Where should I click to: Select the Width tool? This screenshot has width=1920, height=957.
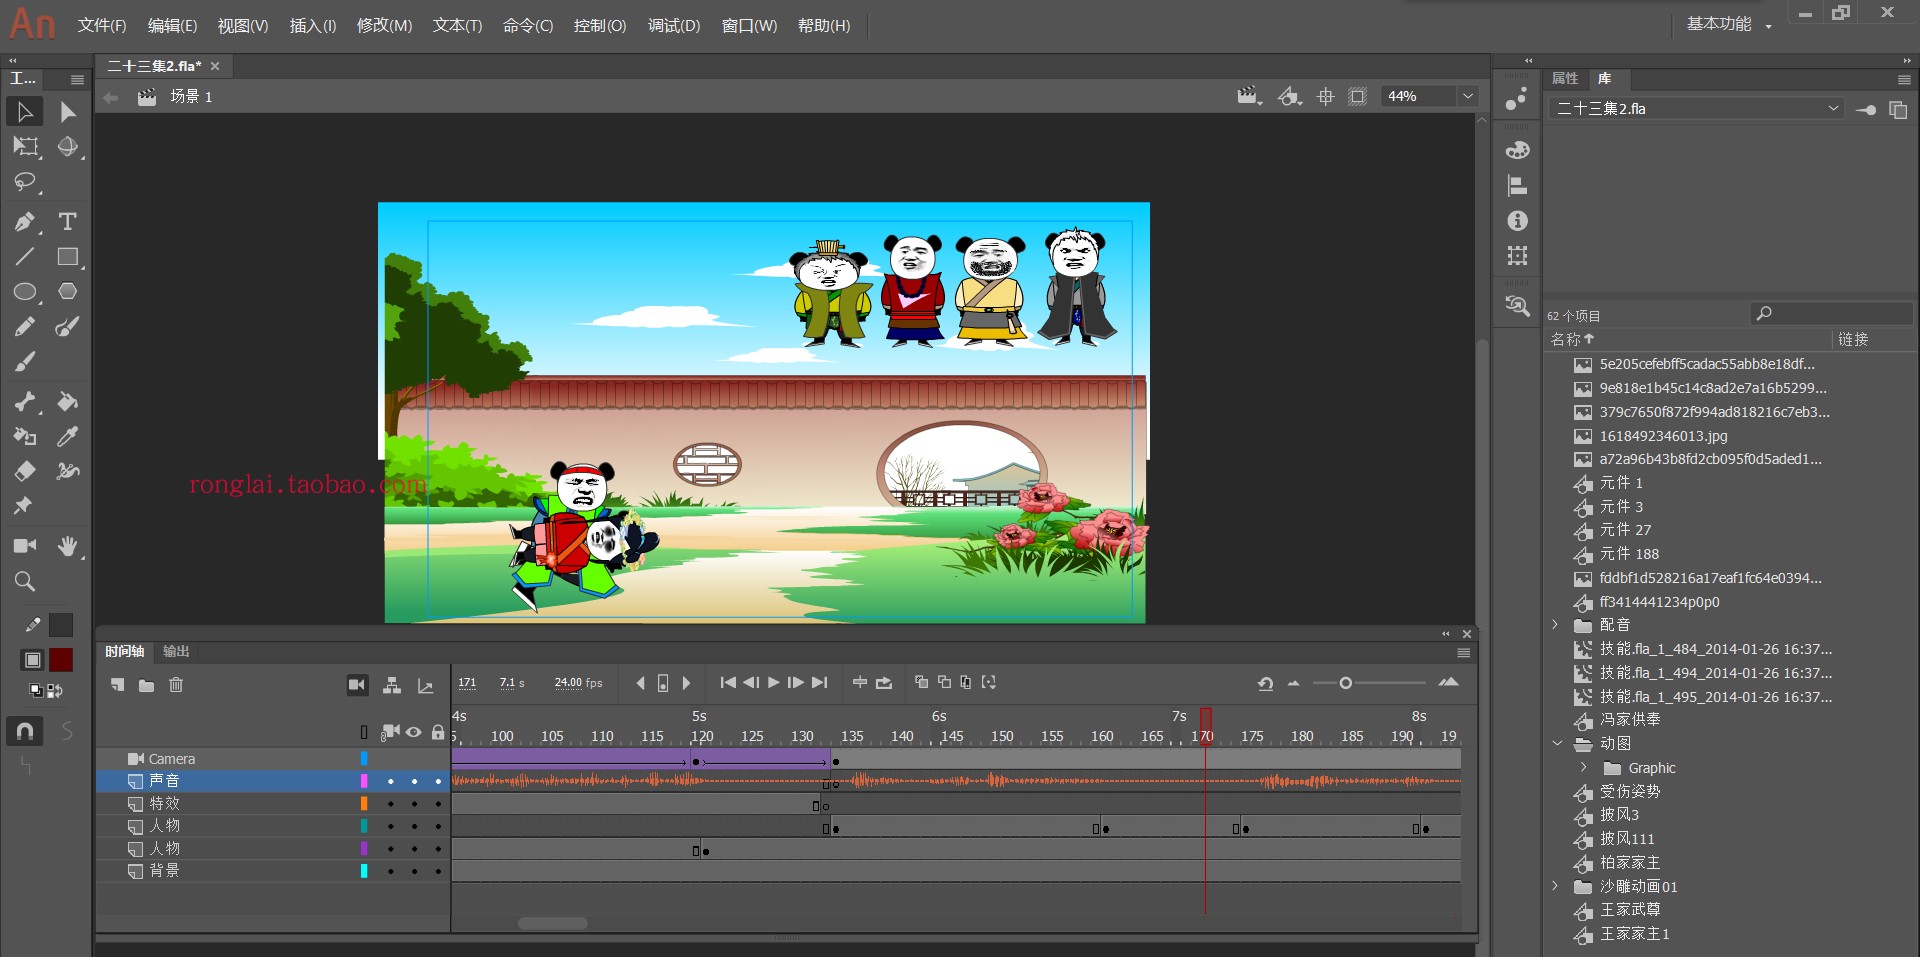[67, 471]
